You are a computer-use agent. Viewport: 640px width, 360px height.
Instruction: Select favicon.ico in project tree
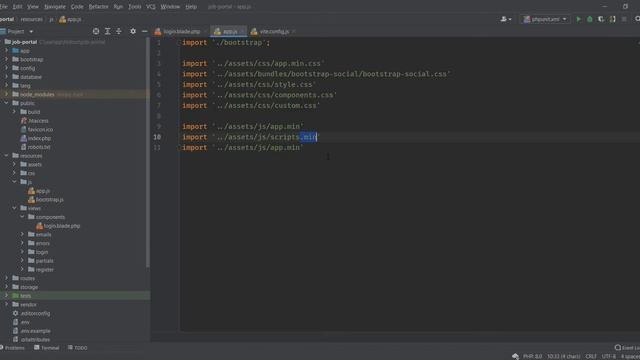37,129
